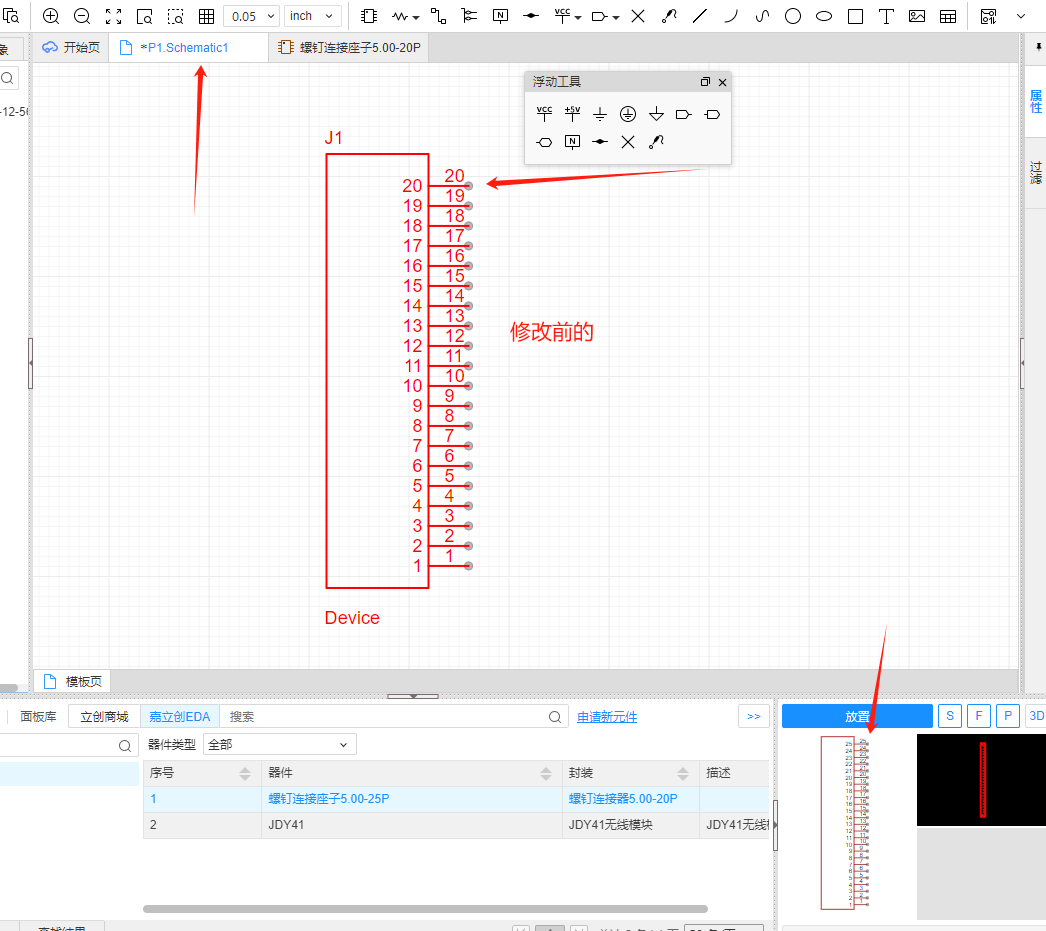Select the net label N tool in floating panel
1046x931 pixels.
[572, 142]
